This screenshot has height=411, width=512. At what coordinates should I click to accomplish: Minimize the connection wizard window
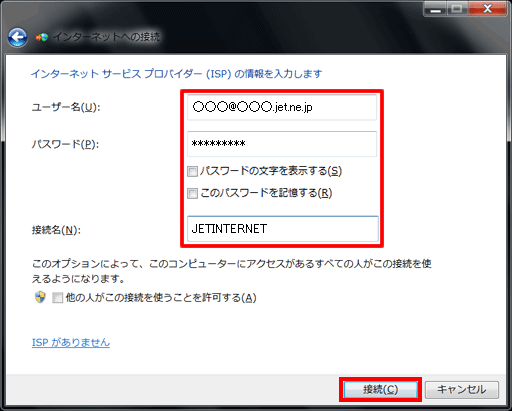click(x=435, y=10)
